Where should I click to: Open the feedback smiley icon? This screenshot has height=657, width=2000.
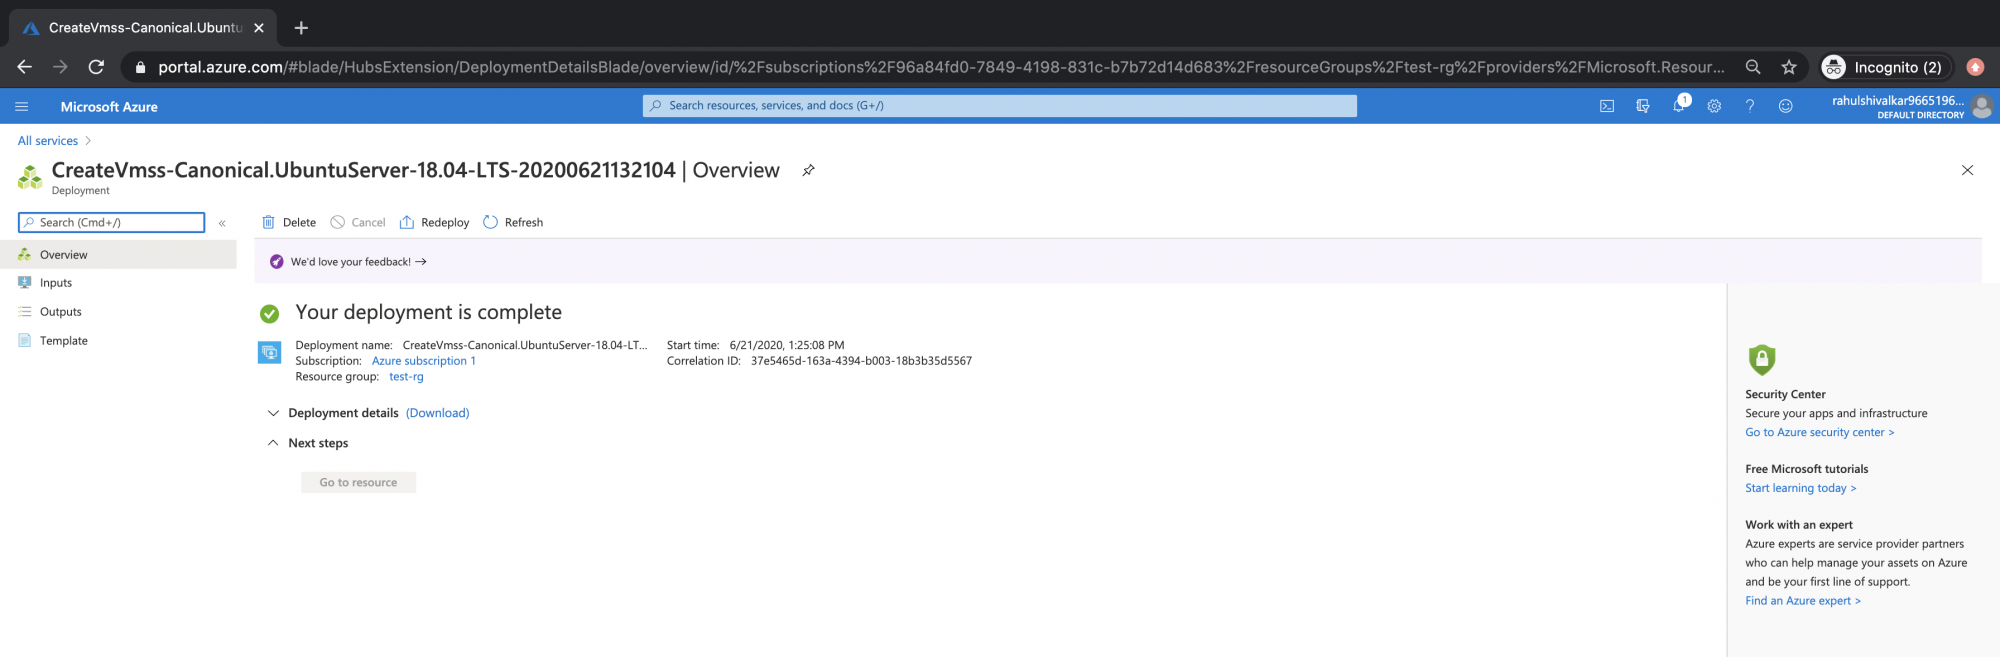pyautogui.click(x=1785, y=106)
